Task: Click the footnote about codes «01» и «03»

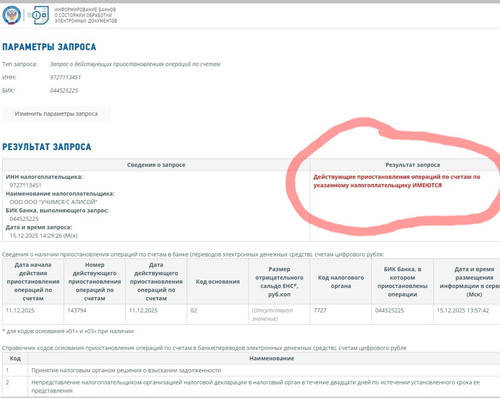Action: [x=68, y=331]
